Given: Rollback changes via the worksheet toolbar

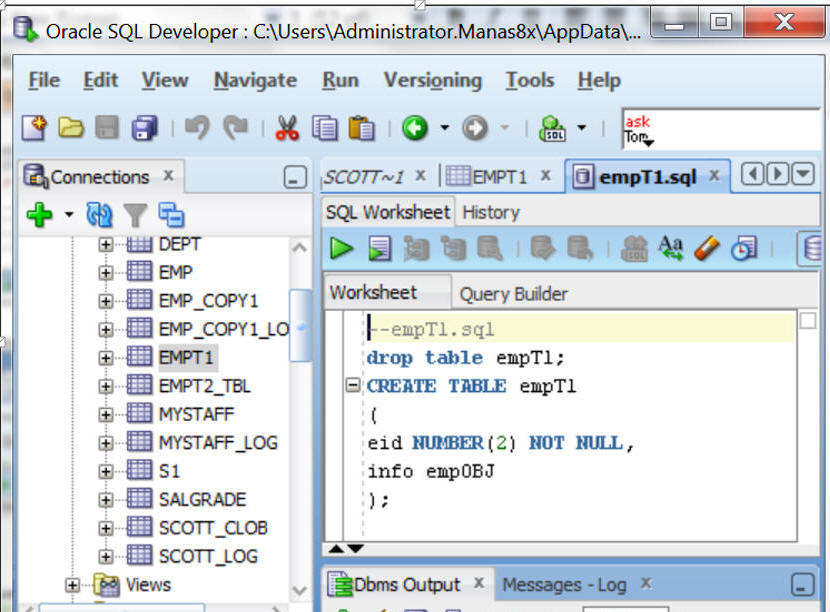Looking at the screenshot, I should (580, 248).
